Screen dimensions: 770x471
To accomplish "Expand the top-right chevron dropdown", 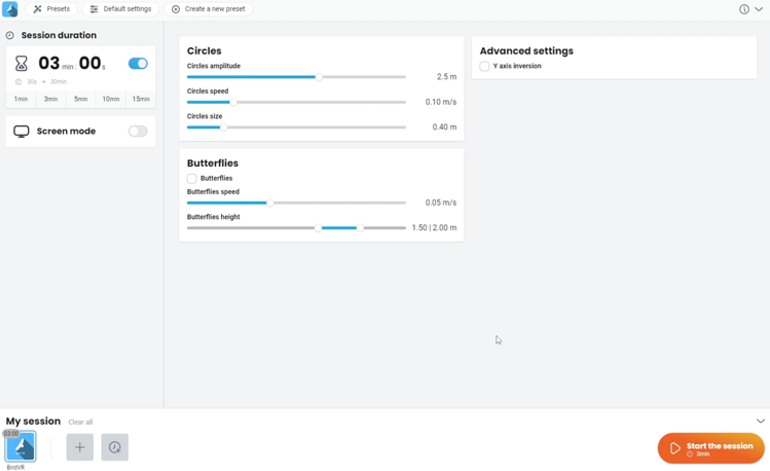I will point(758,9).
